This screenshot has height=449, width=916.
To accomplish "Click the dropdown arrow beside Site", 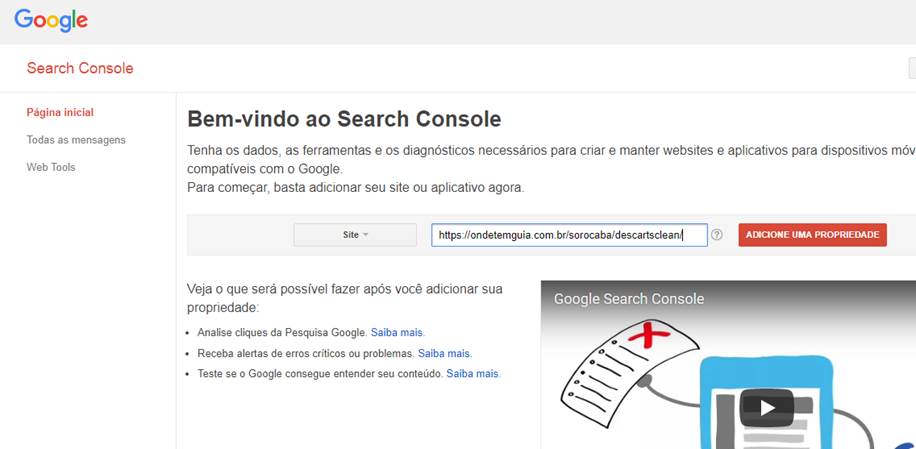I will (366, 235).
